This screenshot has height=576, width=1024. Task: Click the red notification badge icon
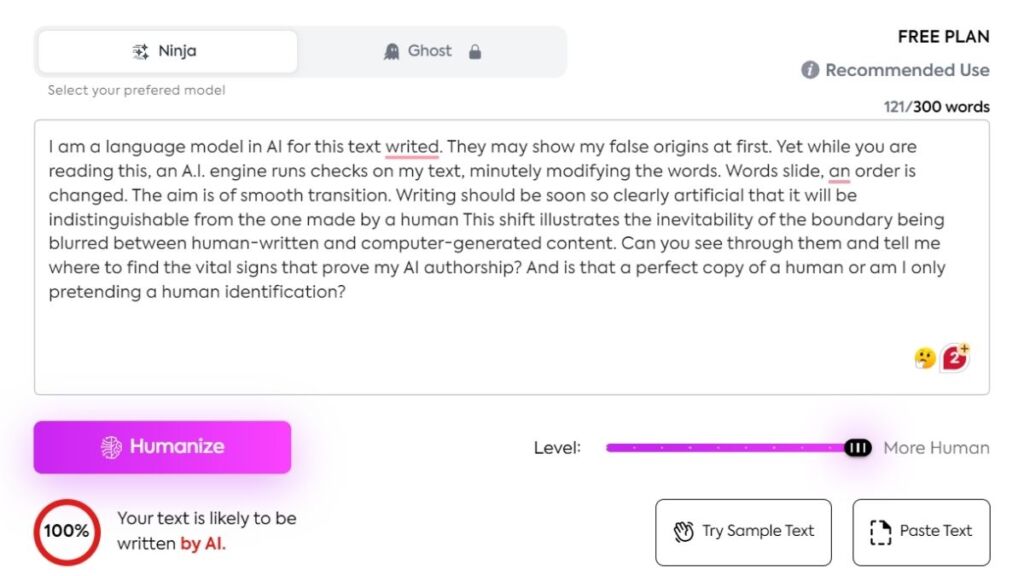click(956, 357)
